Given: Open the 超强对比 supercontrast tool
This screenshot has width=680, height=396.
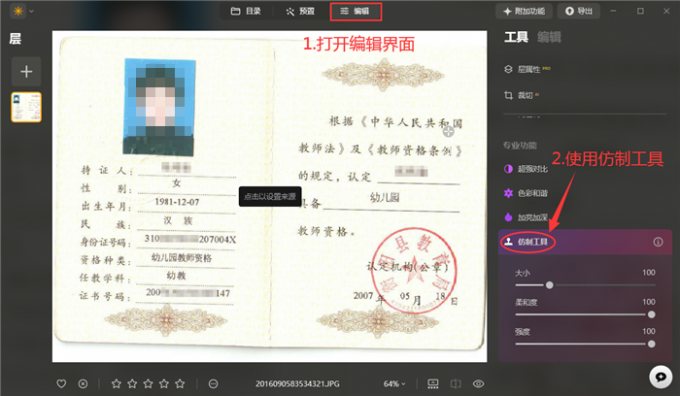Looking at the screenshot, I should (x=526, y=169).
